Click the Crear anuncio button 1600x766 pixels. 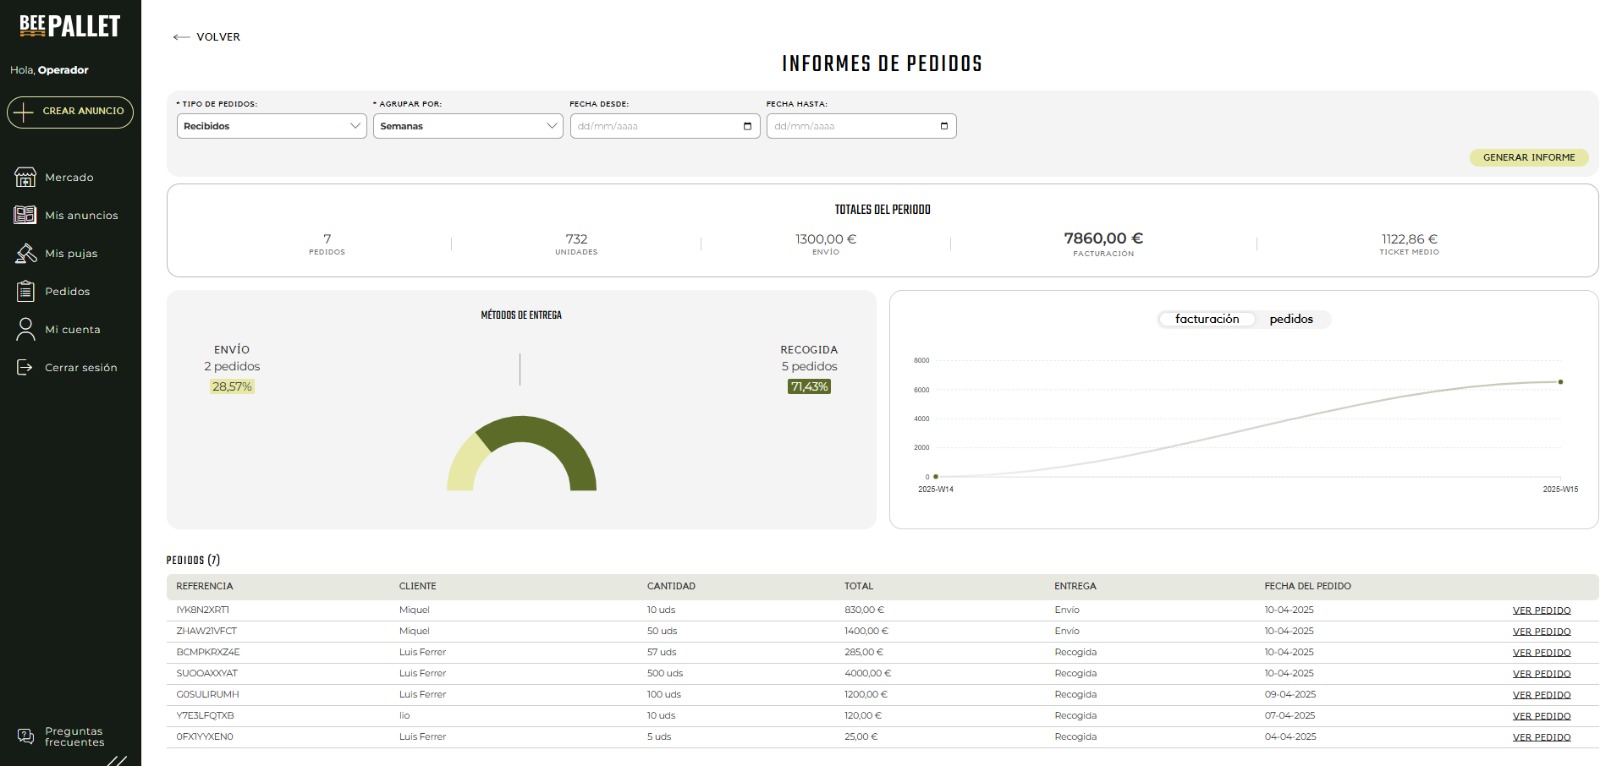click(x=70, y=111)
